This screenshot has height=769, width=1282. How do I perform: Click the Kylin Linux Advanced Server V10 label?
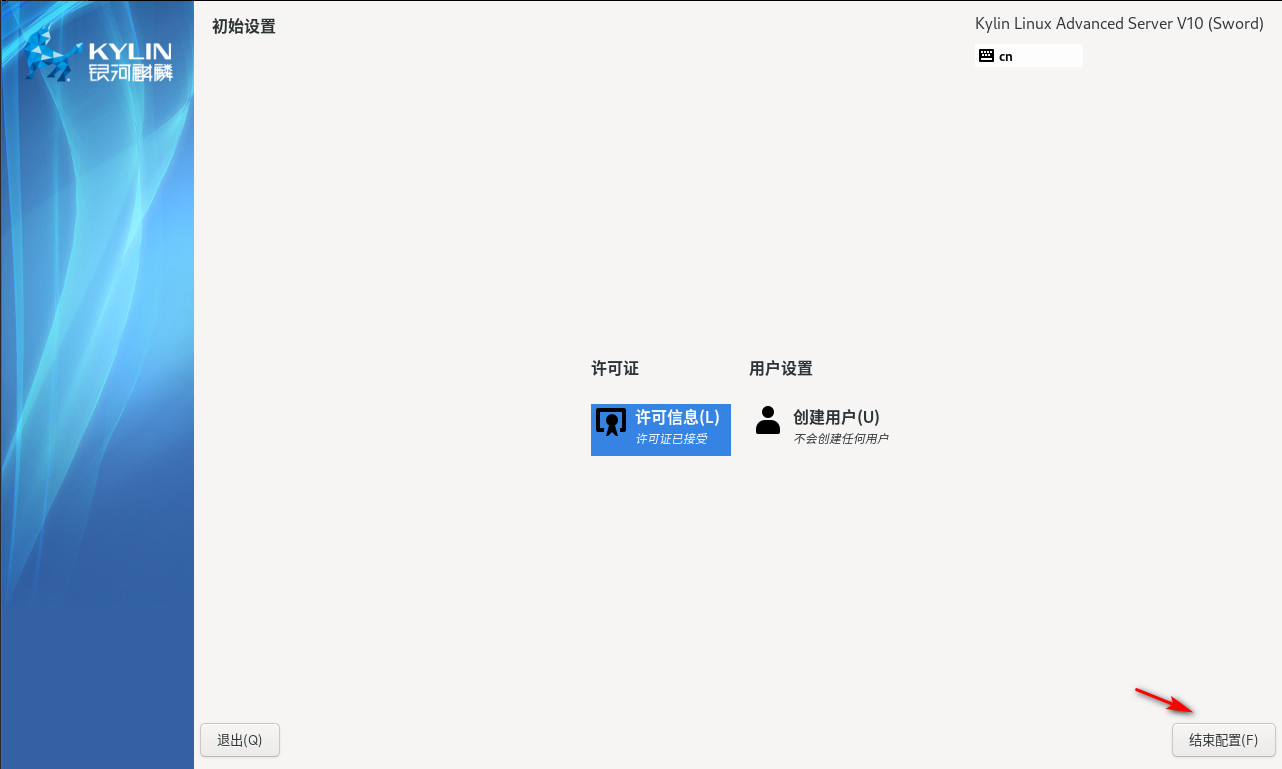[x=1119, y=24]
